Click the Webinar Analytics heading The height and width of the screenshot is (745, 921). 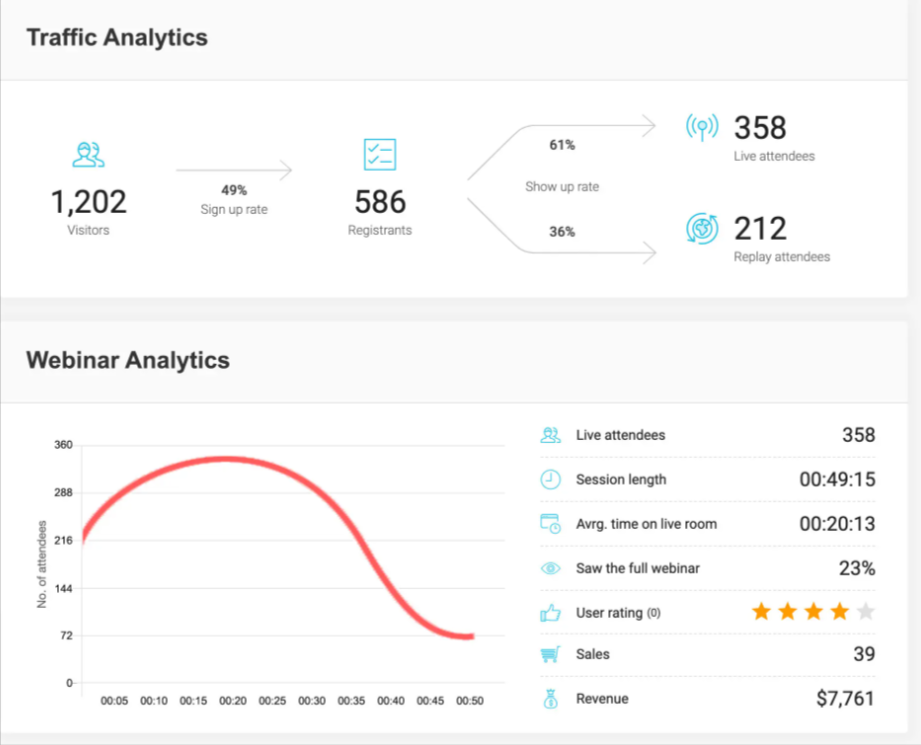point(128,360)
